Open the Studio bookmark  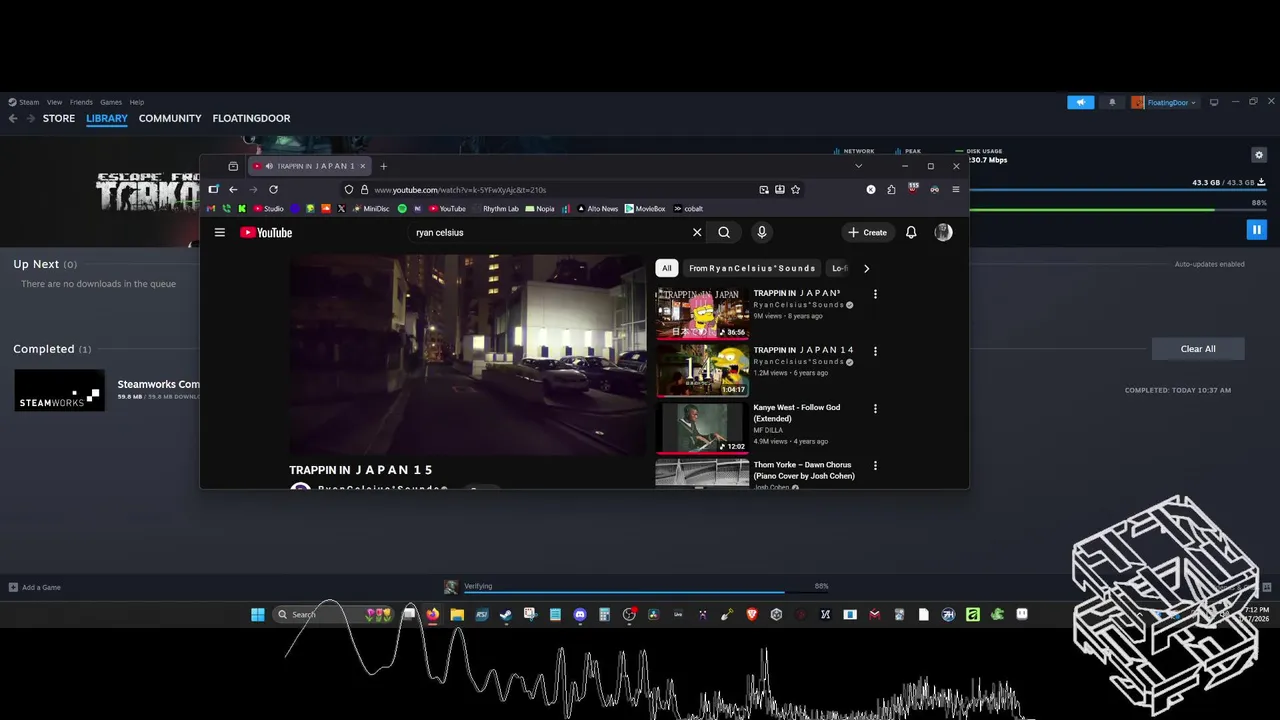click(x=269, y=209)
